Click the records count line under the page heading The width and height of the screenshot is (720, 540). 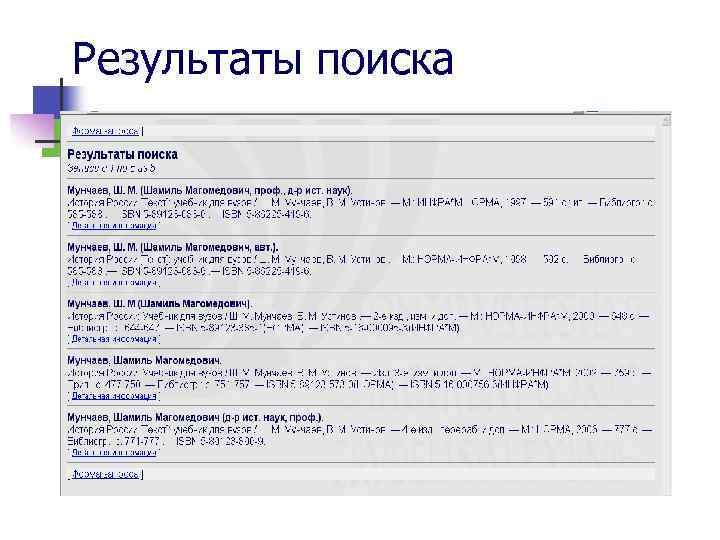pyautogui.click(x=112, y=168)
